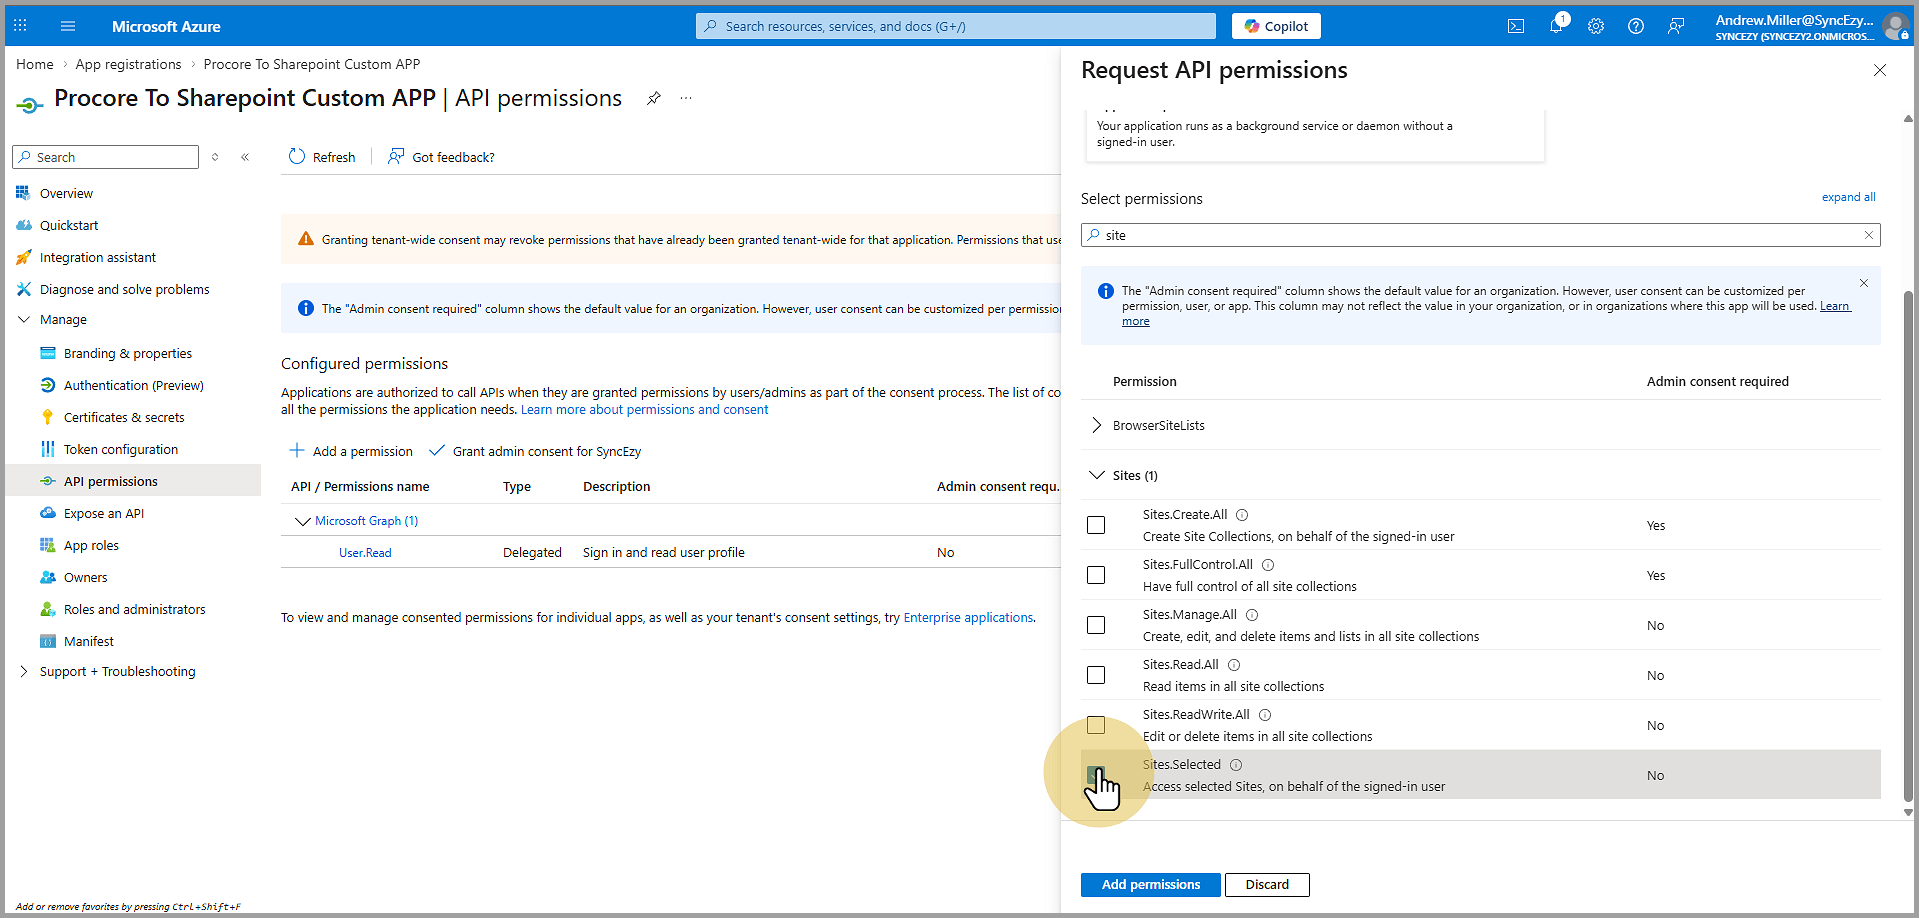The width and height of the screenshot is (1919, 918).
Task: Open Certificates & secrets menu item
Action: pyautogui.click(x=124, y=417)
